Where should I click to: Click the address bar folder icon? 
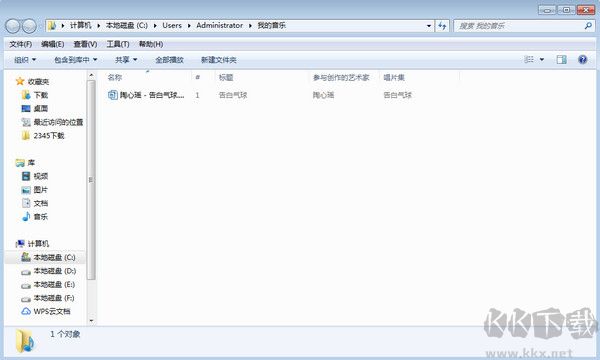point(52,26)
